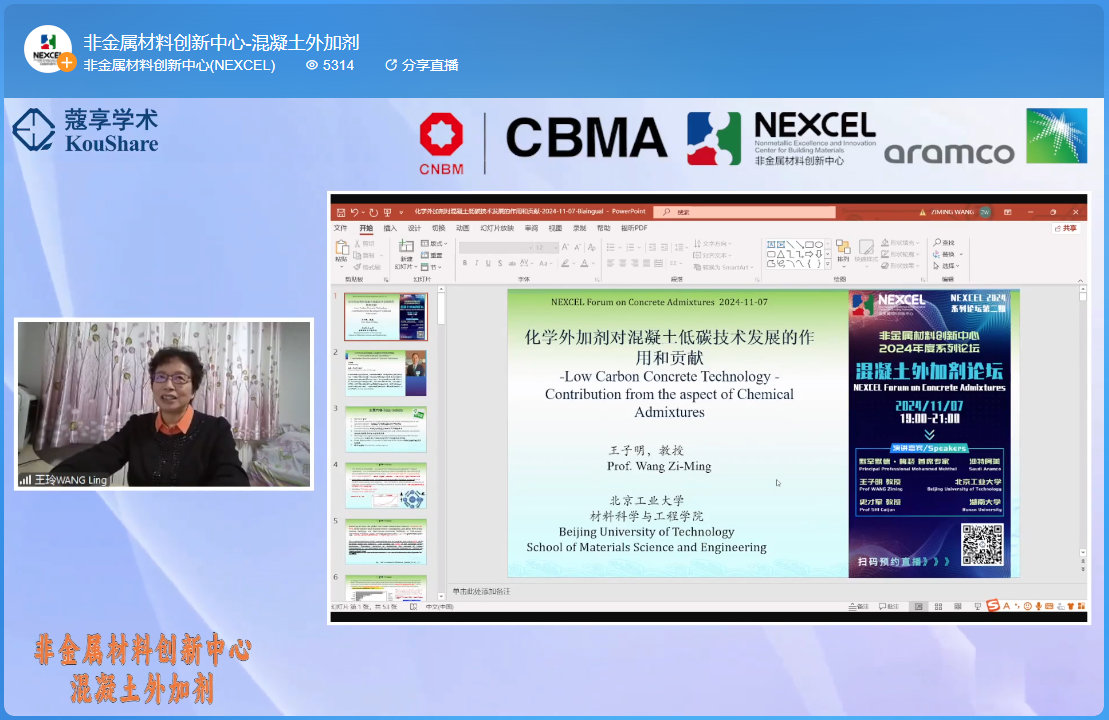Click the 新建幻灯片 new slide icon
The height and width of the screenshot is (720, 1109).
tap(406, 247)
